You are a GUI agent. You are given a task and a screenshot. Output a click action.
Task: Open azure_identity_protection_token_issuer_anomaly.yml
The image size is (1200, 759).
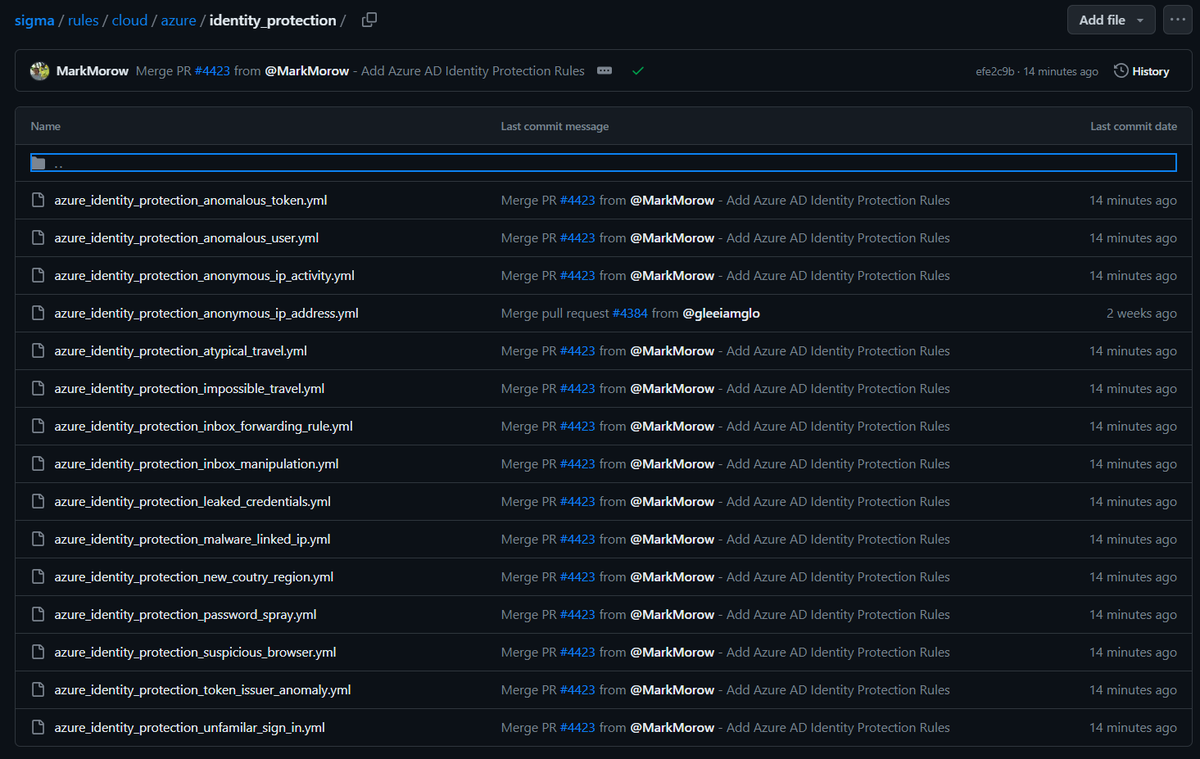(203, 690)
